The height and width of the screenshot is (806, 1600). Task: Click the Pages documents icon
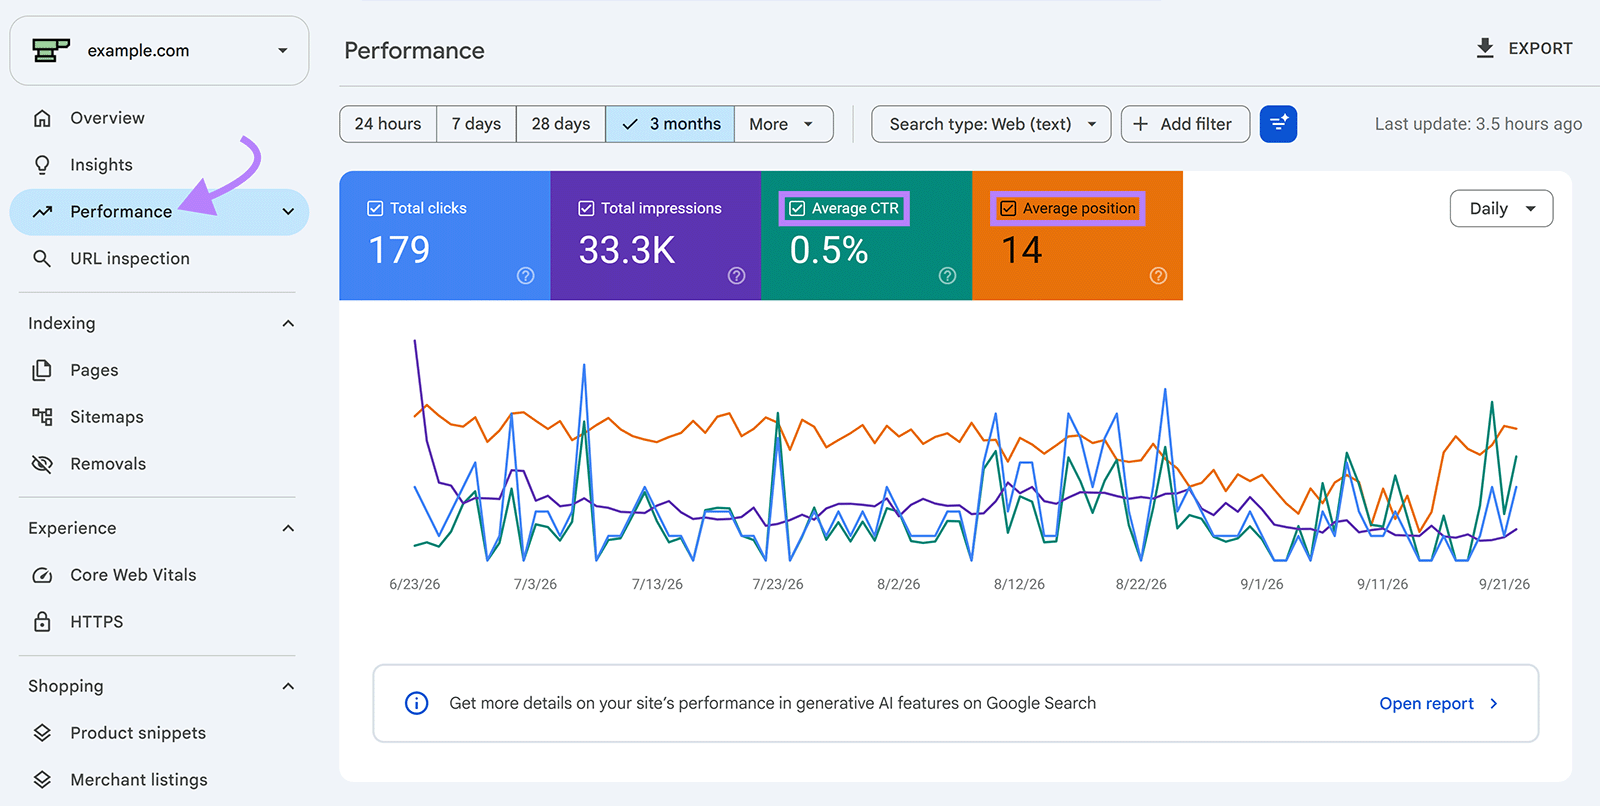(x=42, y=370)
